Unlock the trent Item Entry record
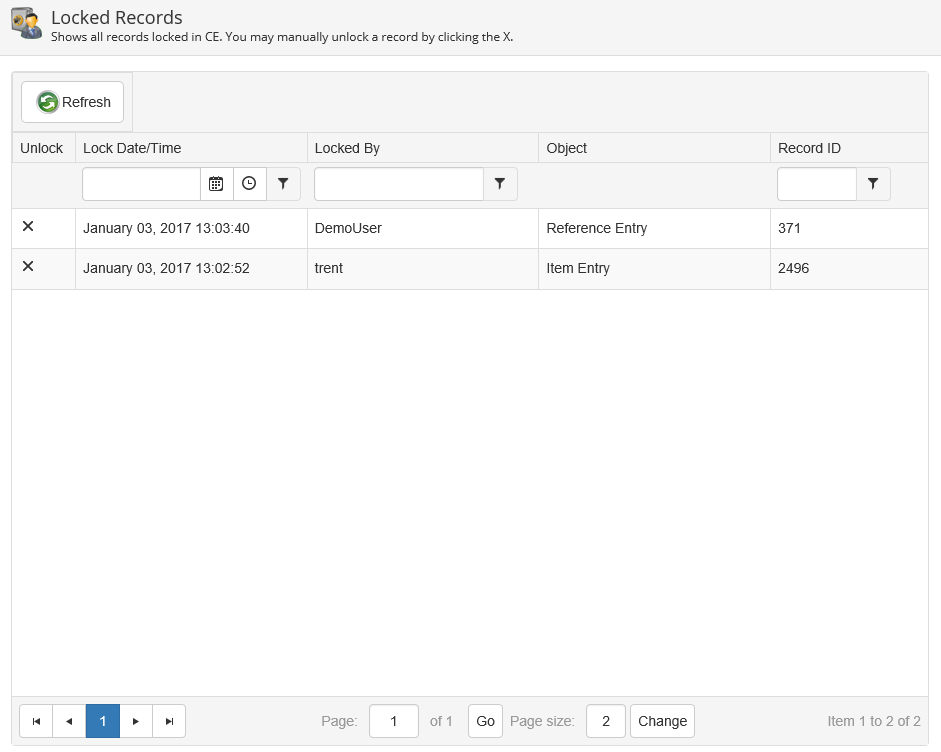This screenshot has width=941, height=752. (28, 266)
